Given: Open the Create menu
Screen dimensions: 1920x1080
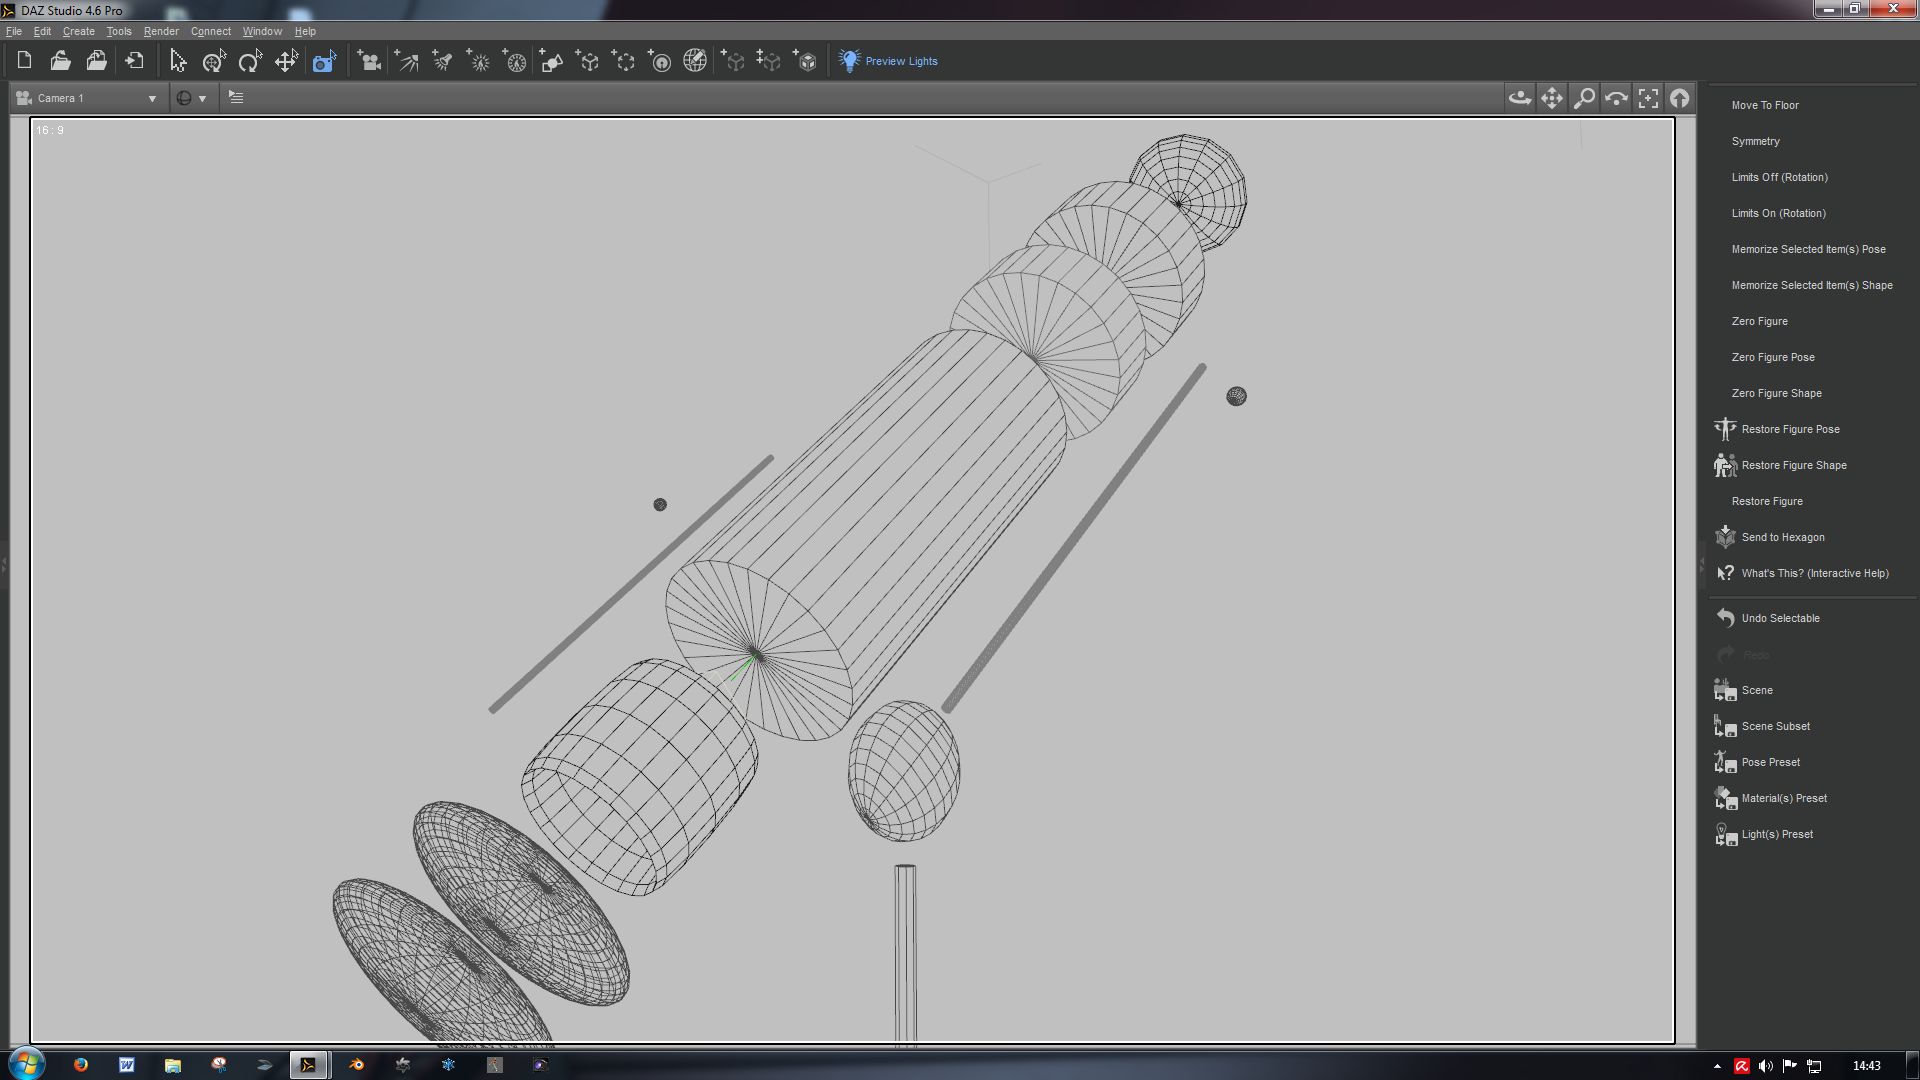Looking at the screenshot, I should point(78,31).
